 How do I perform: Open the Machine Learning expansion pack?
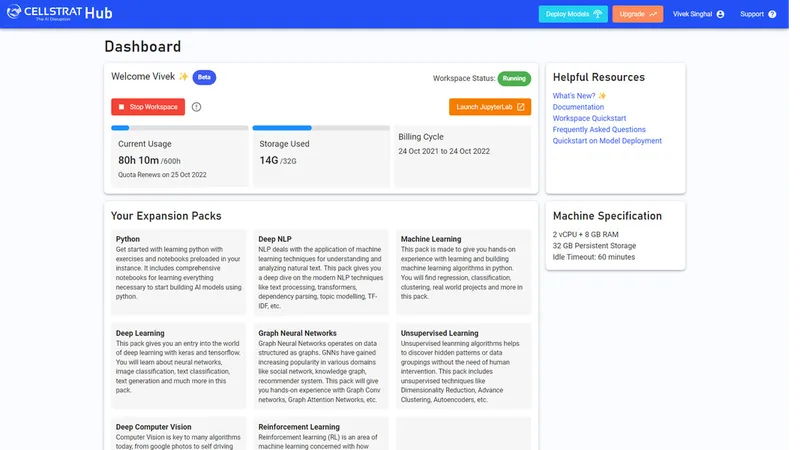[463, 271]
